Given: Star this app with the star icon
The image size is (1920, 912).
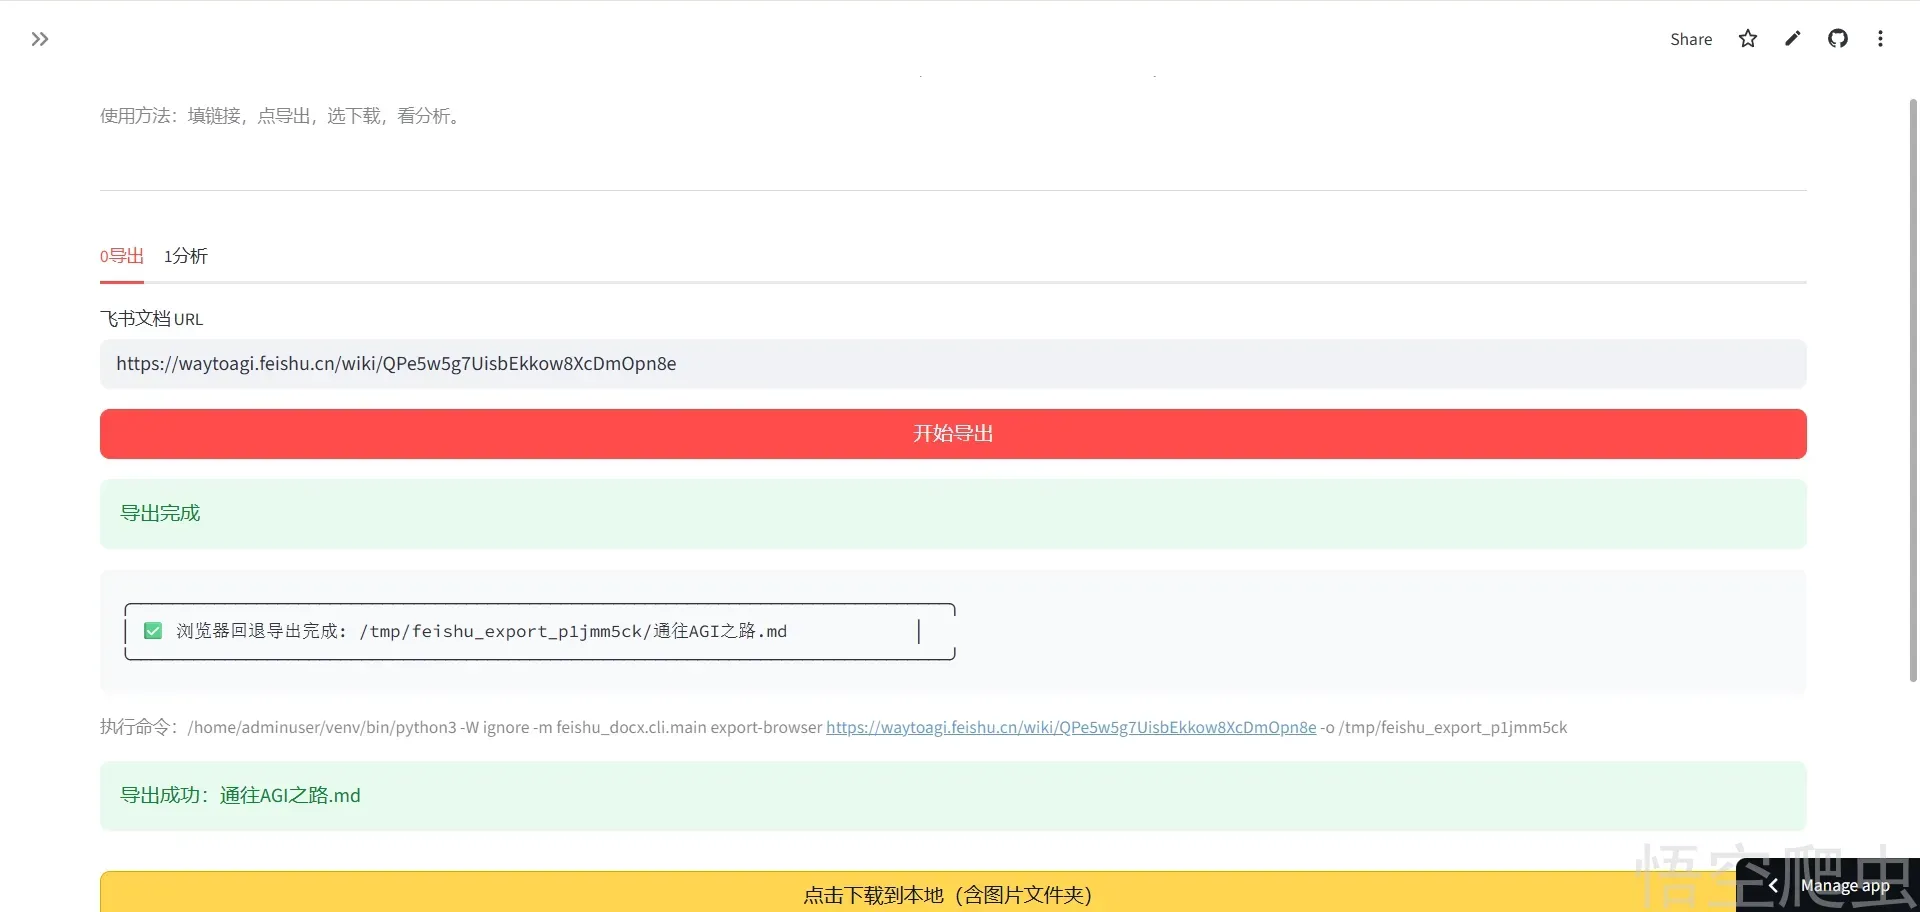Looking at the screenshot, I should (1747, 39).
